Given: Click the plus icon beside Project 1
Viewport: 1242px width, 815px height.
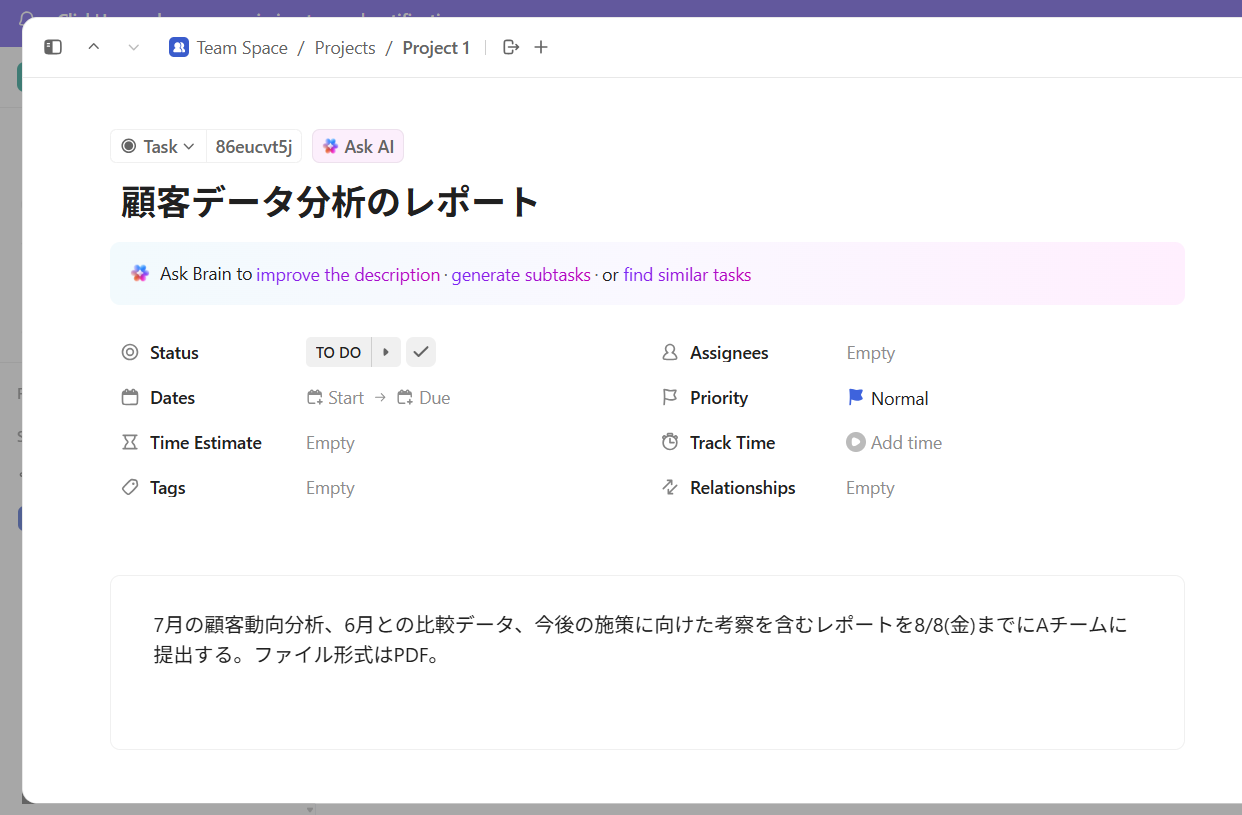Looking at the screenshot, I should coord(541,47).
